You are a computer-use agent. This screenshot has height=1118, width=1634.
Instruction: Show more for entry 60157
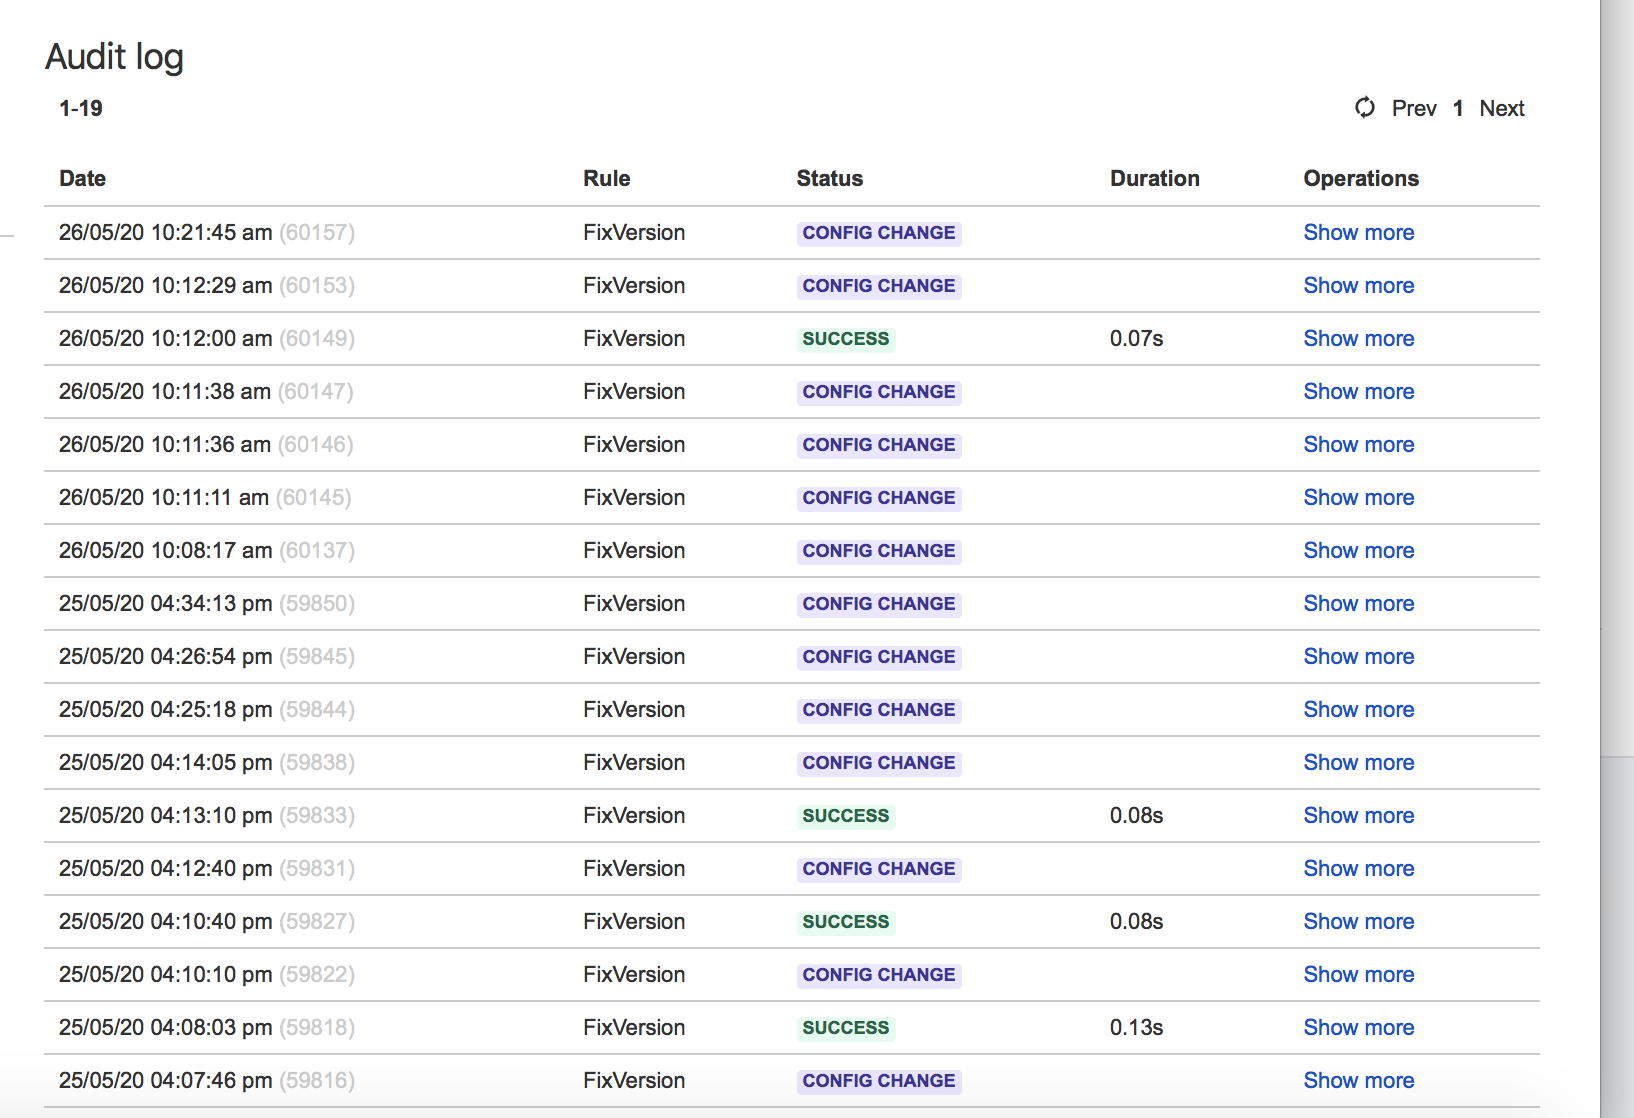click(1358, 232)
